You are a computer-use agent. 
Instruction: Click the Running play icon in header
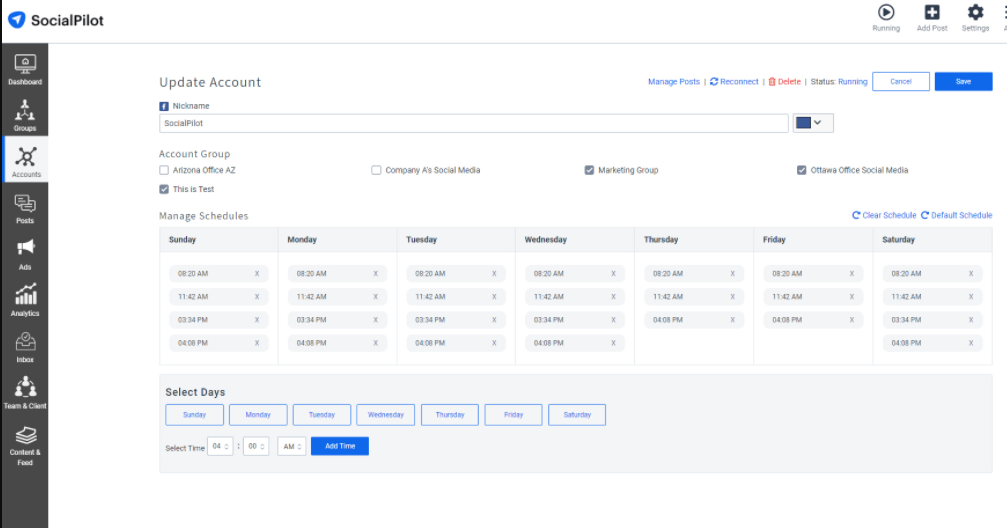point(886,13)
